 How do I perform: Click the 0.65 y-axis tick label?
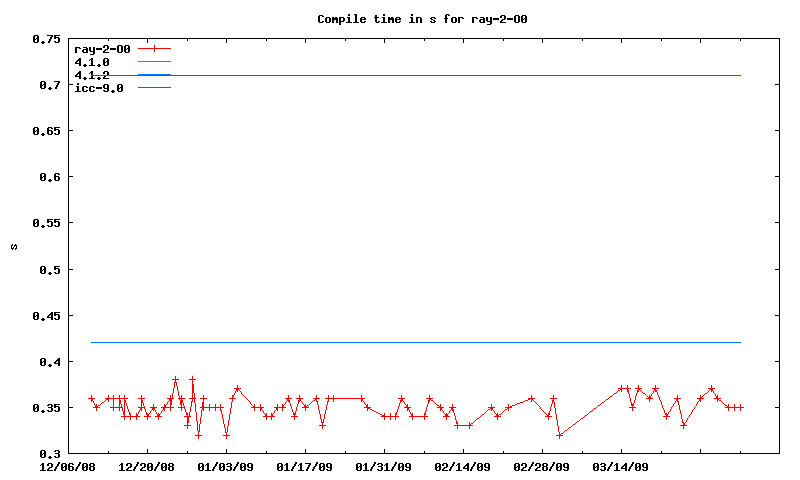pyautogui.click(x=46, y=131)
